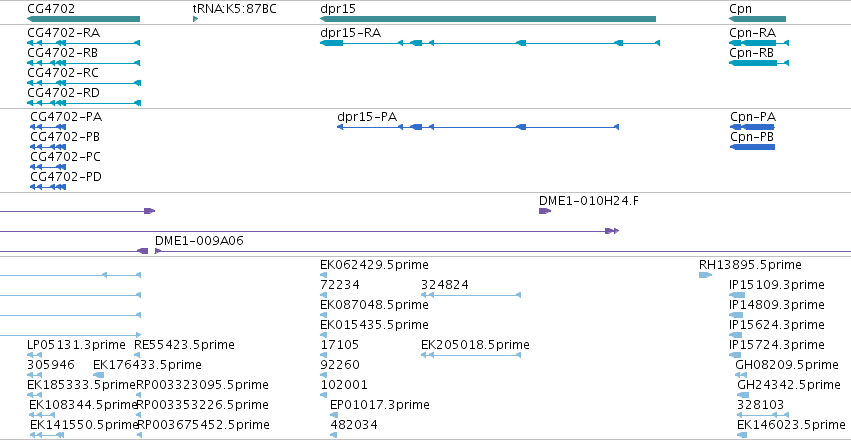The image size is (851, 440).
Task: Select the spliced glyph under EK205018.5prime
Action: coord(471,355)
